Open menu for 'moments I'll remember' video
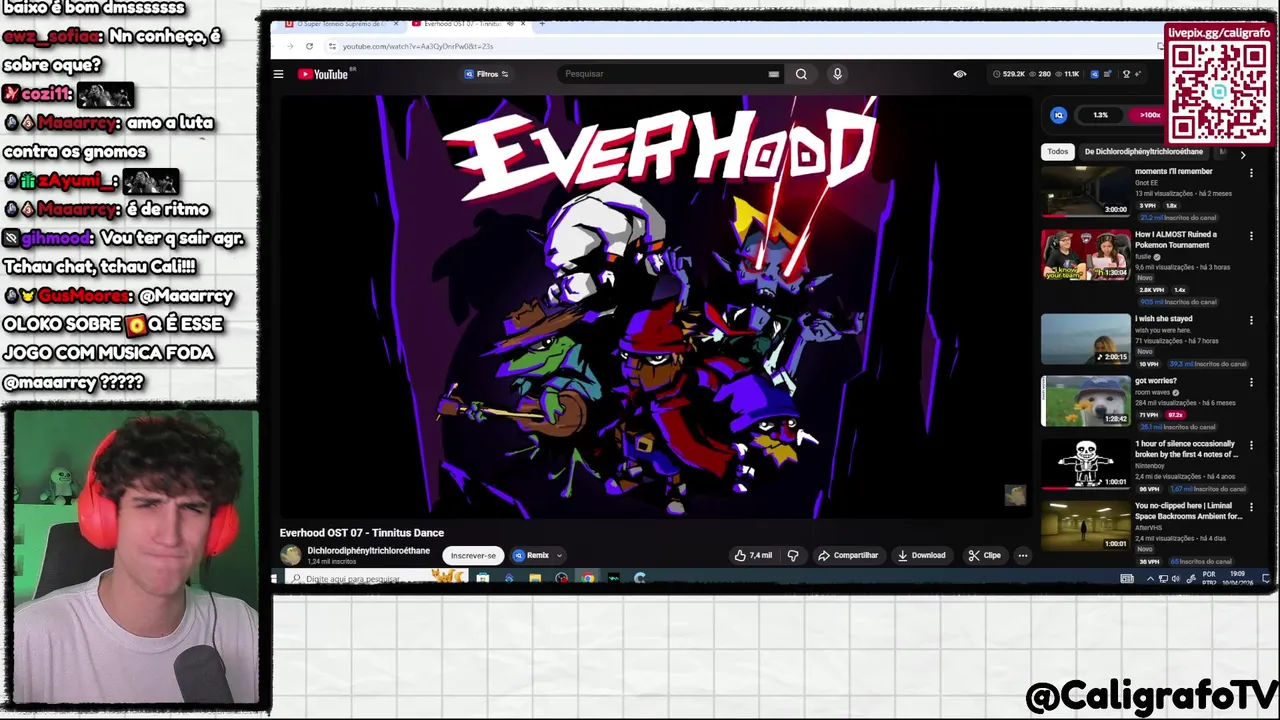The height and width of the screenshot is (720, 1280). pos(1251,173)
